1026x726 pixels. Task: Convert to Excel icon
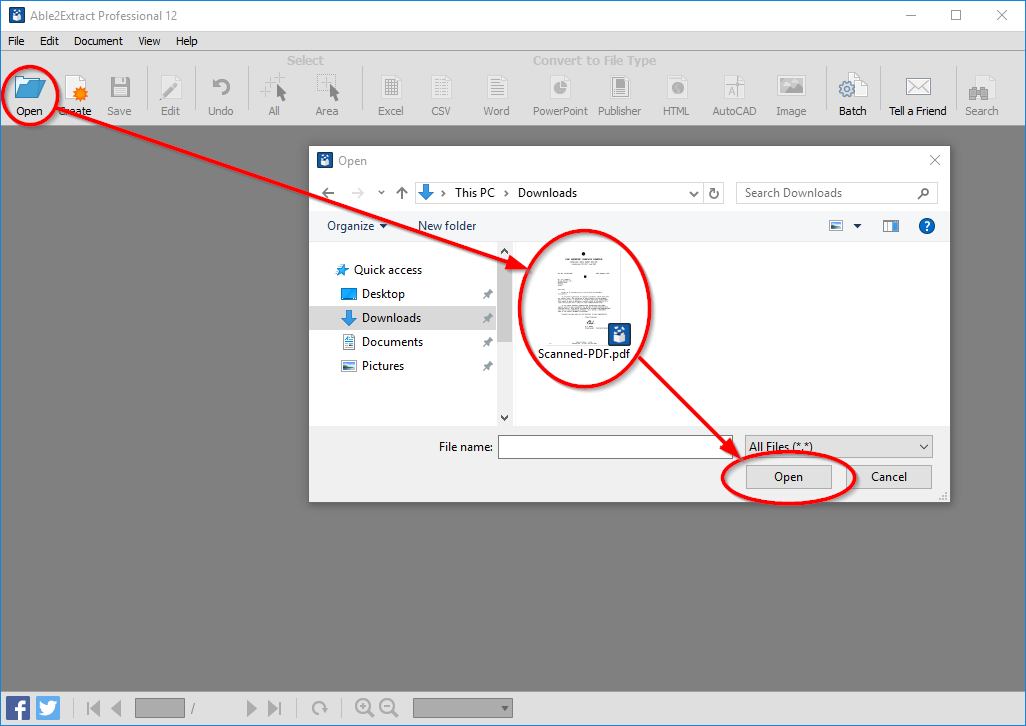(x=391, y=88)
